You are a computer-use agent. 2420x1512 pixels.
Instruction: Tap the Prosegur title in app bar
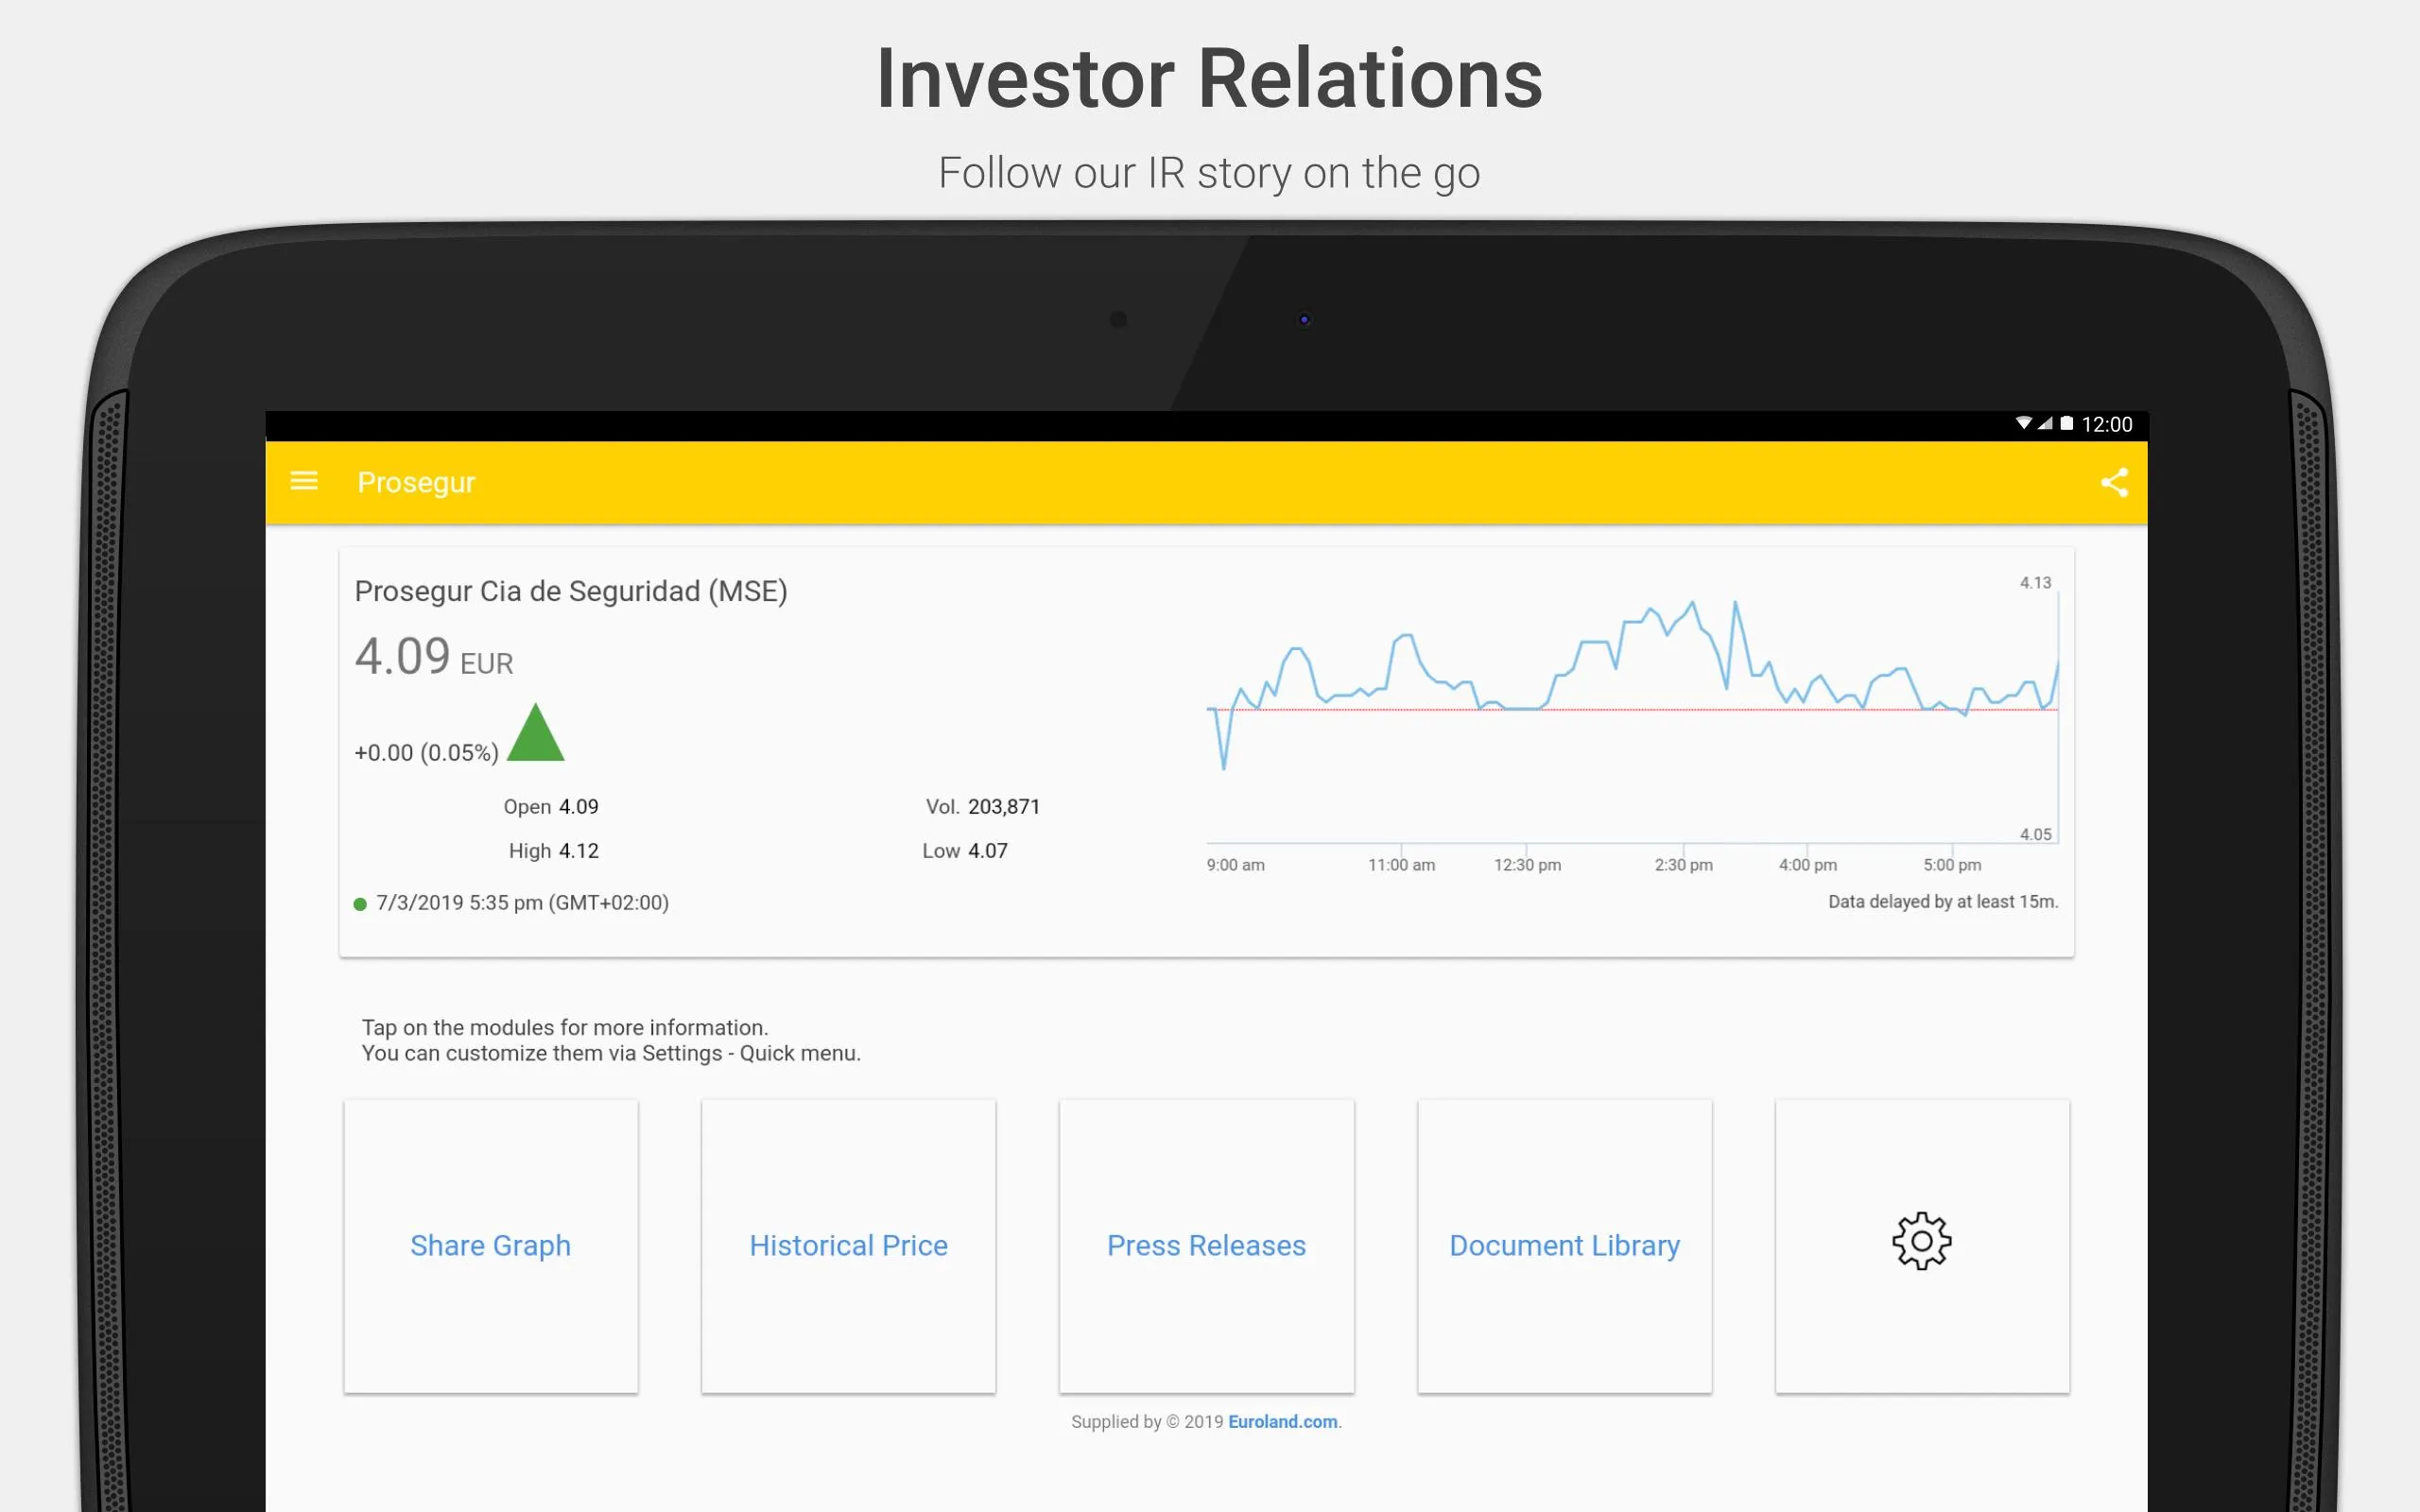[416, 482]
